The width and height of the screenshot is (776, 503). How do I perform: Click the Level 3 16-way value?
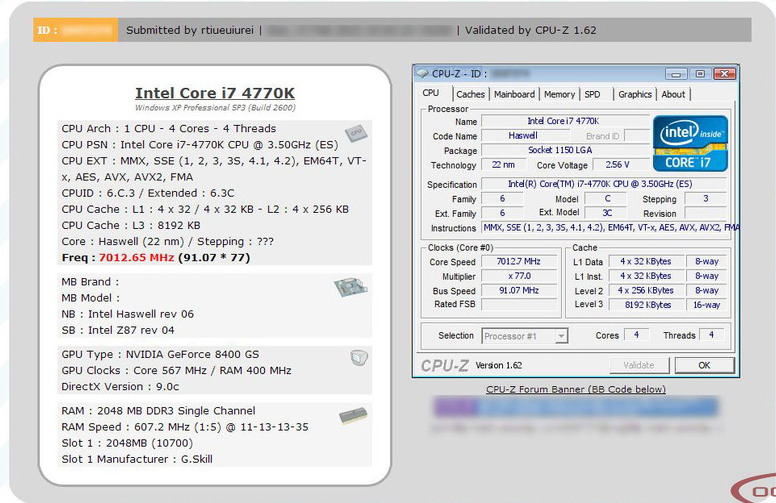(x=706, y=305)
